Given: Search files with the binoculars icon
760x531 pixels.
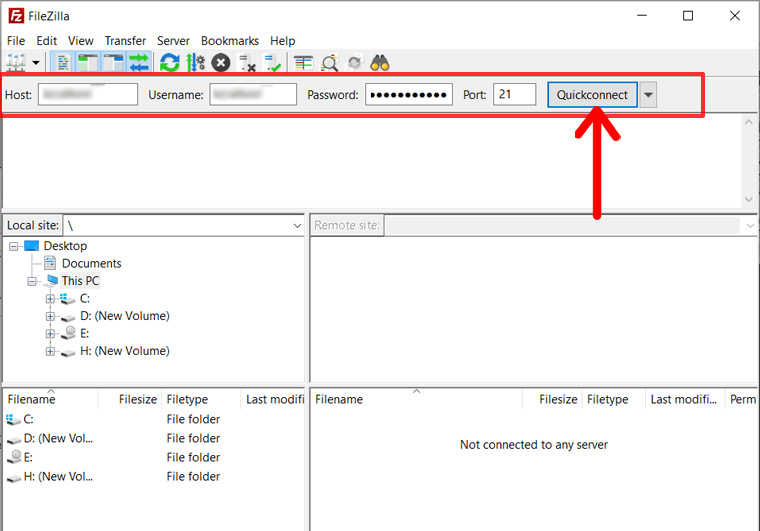Looking at the screenshot, I should [380, 62].
